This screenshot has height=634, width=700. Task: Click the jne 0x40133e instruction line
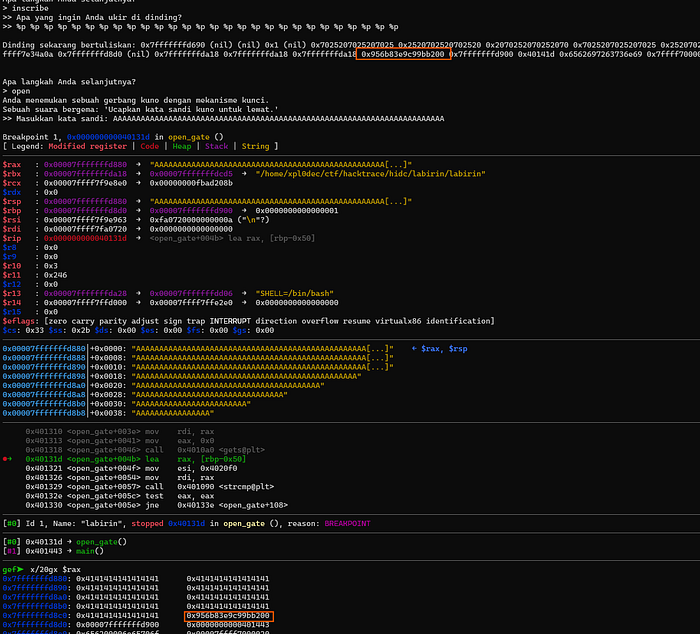(x=157, y=505)
